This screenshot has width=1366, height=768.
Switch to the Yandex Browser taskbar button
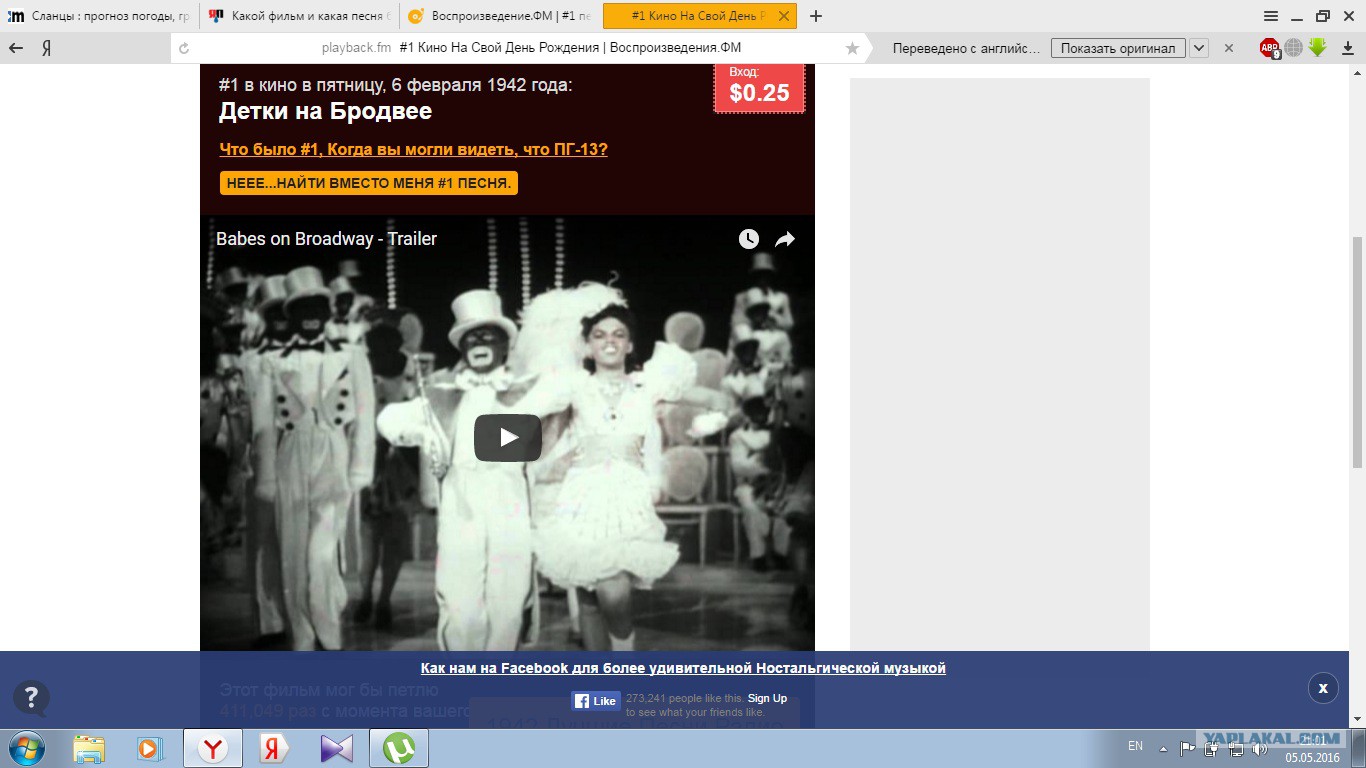tap(212, 748)
